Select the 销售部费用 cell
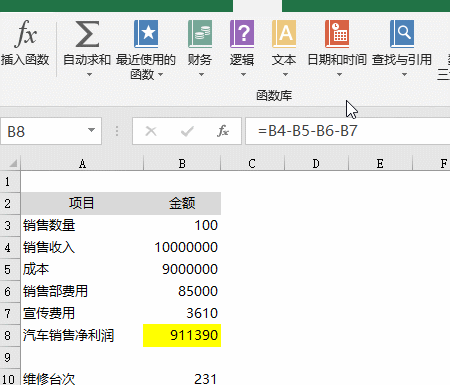The height and width of the screenshot is (385, 450). click(x=82, y=291)
